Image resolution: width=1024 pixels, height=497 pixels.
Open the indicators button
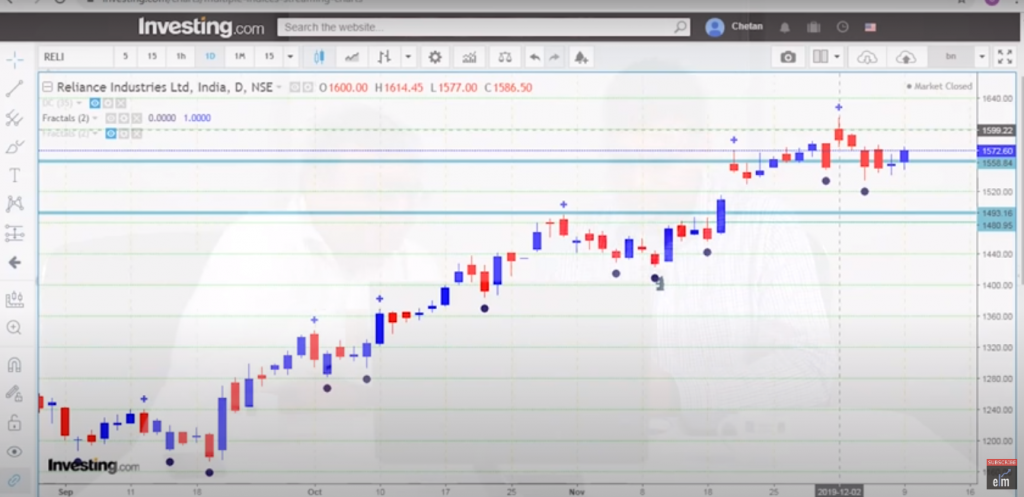pyautogui.click(x=470, y=57)
